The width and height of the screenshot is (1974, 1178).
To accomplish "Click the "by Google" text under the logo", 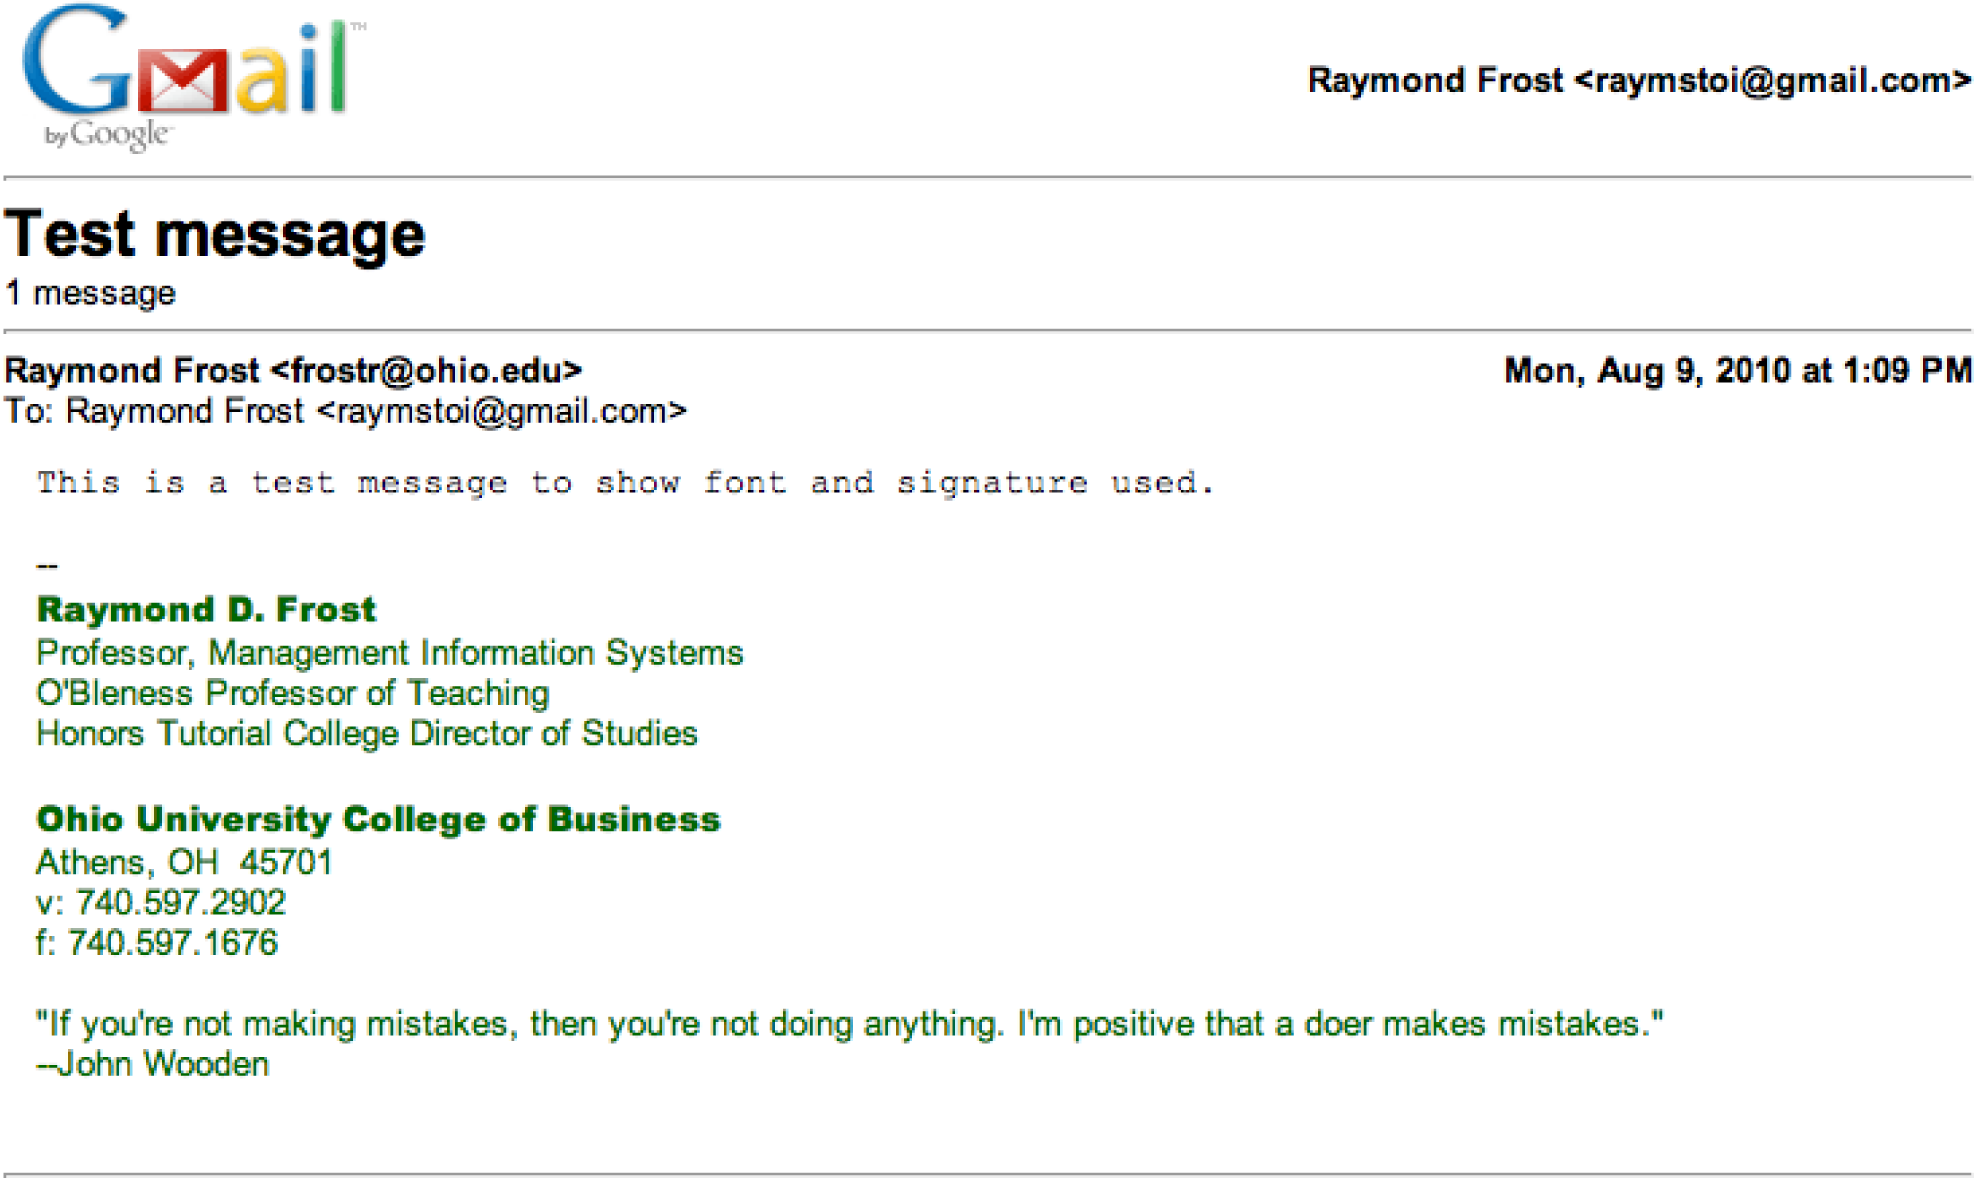I will point(108,134).
